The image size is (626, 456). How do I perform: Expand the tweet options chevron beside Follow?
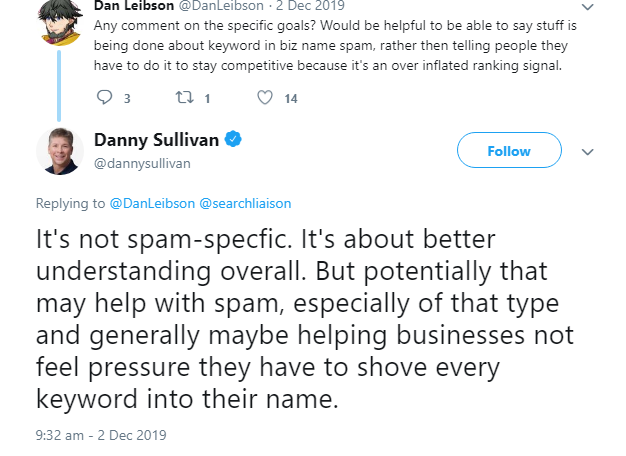pos(588,152)
